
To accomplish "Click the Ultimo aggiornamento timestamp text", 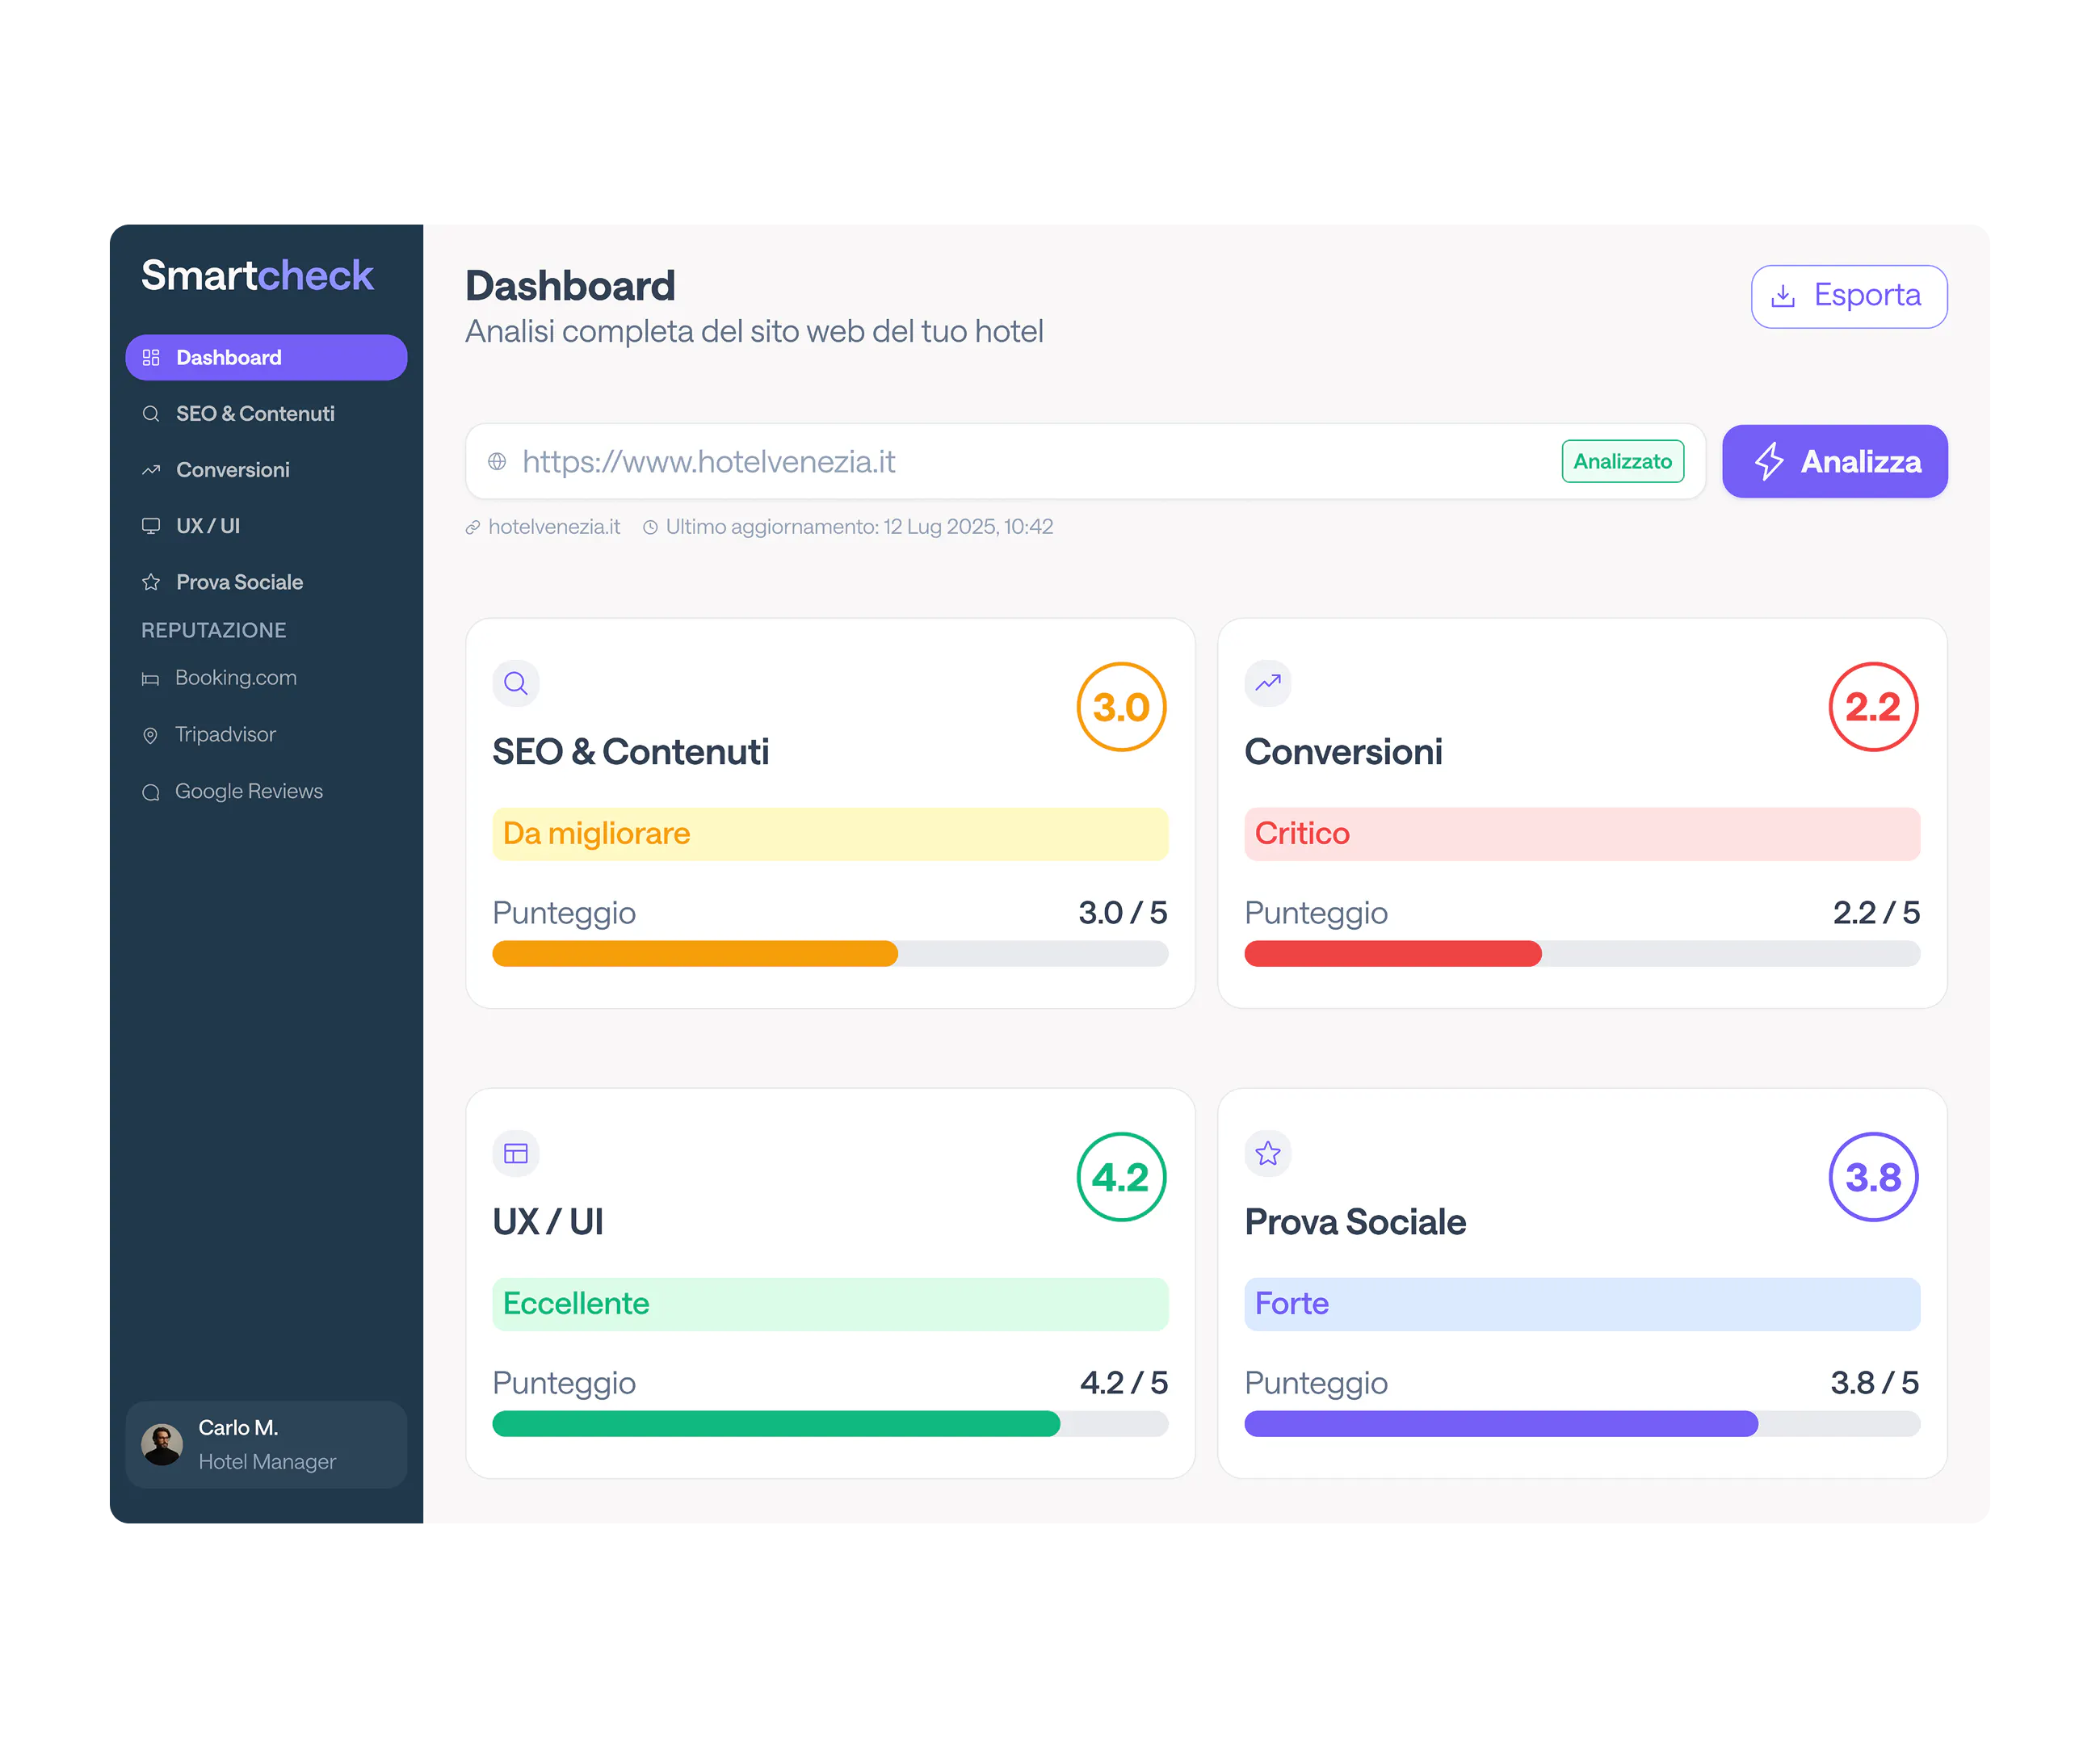I will point(860,527).
